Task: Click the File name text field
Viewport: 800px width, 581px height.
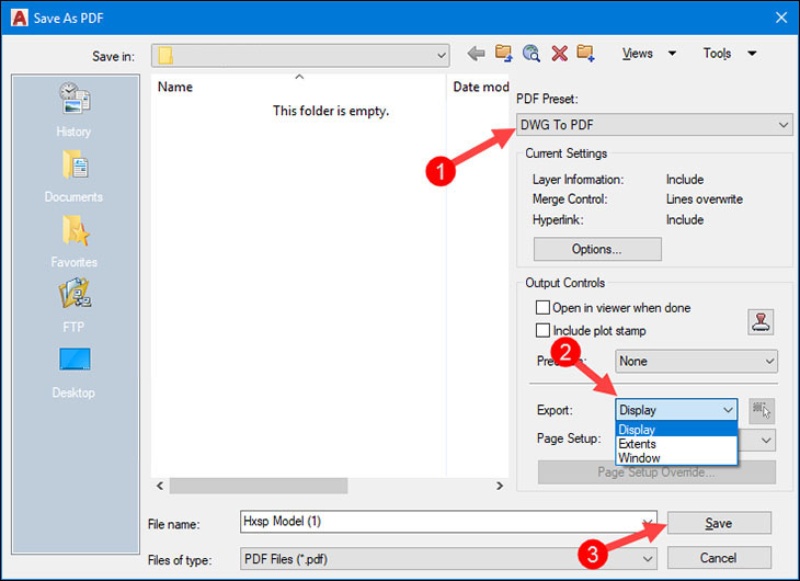Action: click(x=448, y=522)
